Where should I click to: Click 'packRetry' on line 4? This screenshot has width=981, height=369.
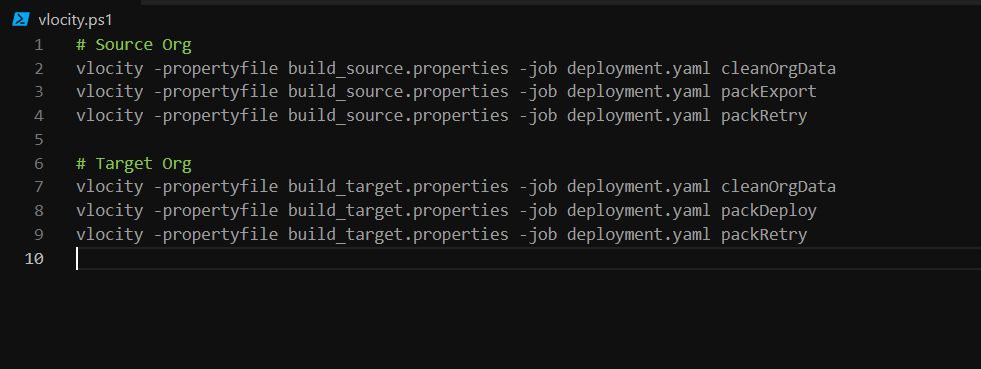tap(764, 116)
